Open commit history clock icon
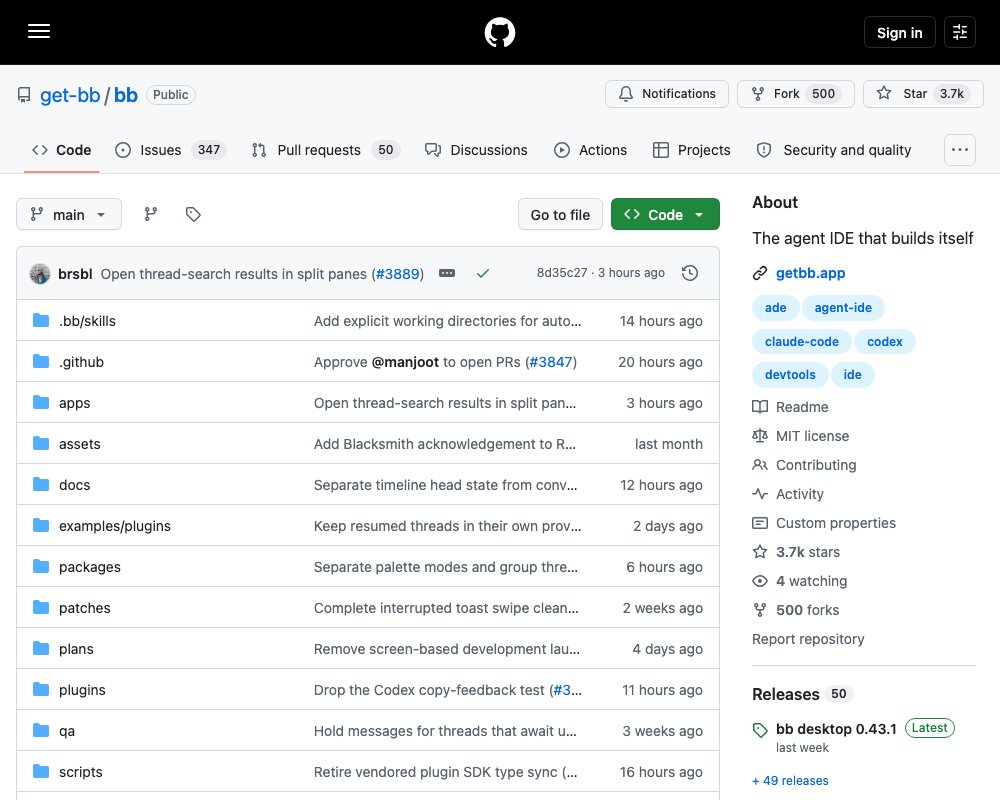 (x=690, y=273)
